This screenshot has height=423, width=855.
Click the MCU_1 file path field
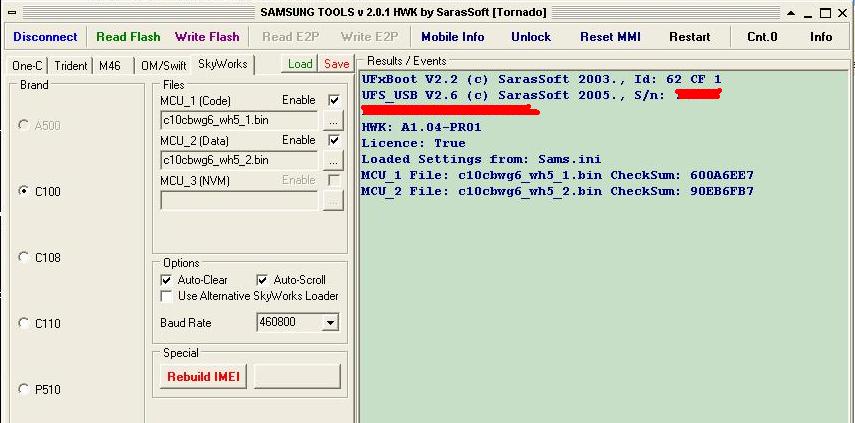coord(239,120)
